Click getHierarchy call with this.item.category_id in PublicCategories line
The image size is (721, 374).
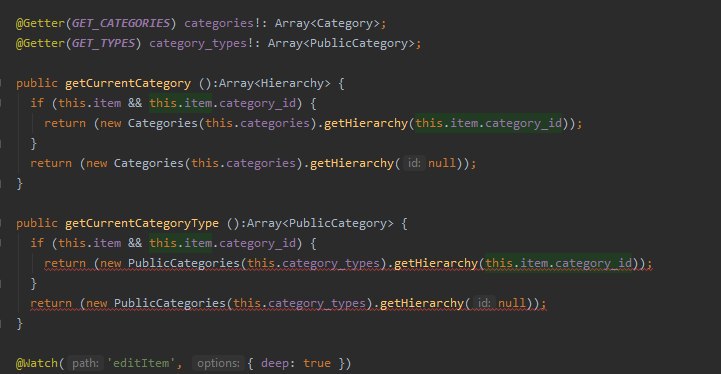click(436, 263)
